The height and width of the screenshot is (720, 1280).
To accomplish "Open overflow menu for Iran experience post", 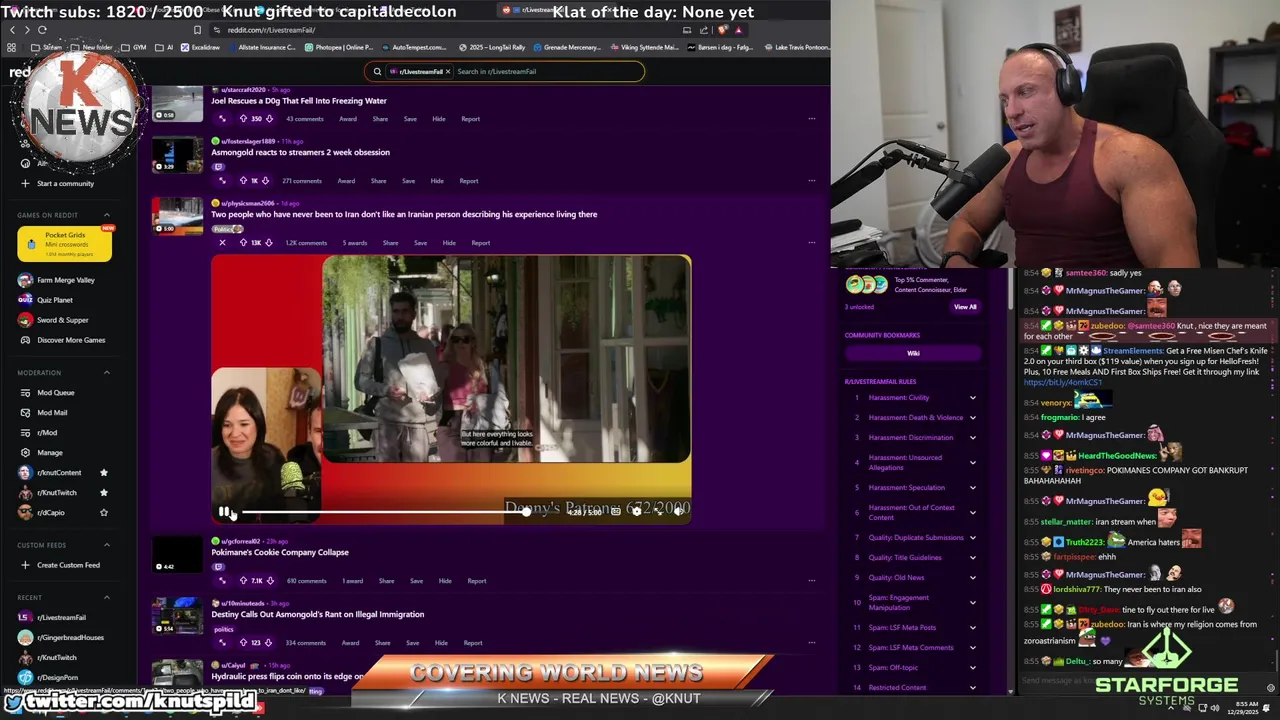I will click(x=811, y=243).
